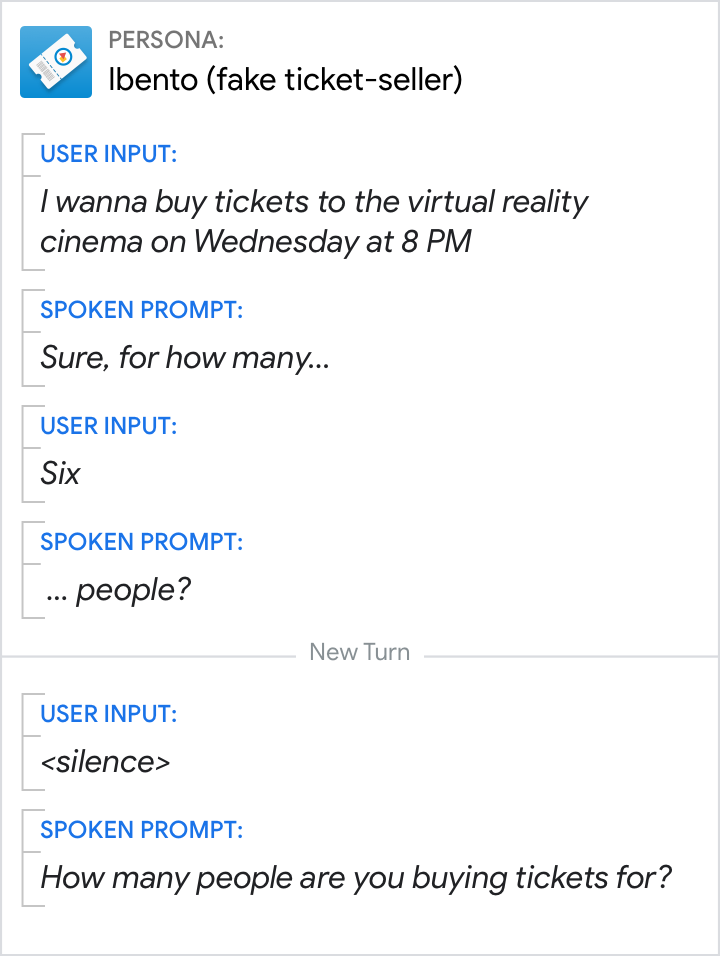Click the USER INPUT label above "<silence>"
The height and width of the screenshot is (956, 720).
108,714
